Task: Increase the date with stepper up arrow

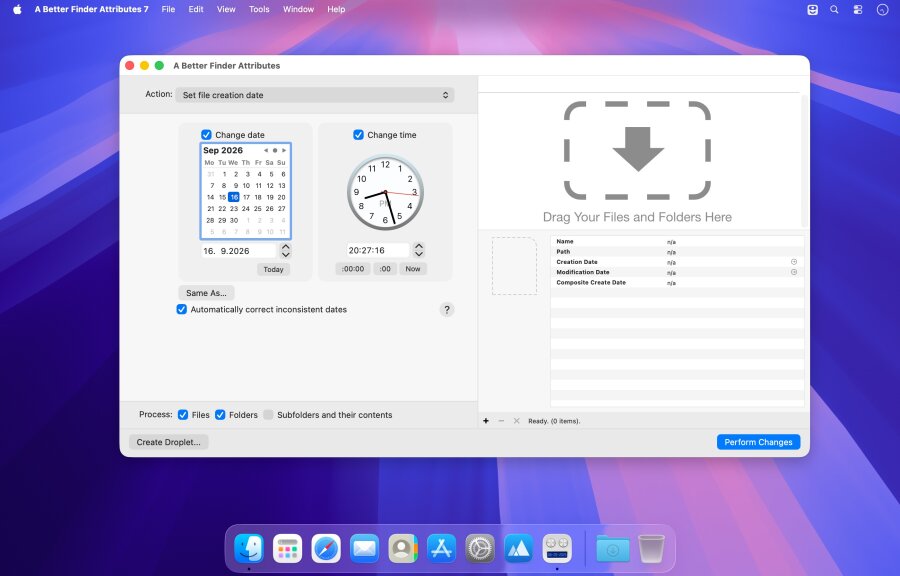Action: point(285,247)
